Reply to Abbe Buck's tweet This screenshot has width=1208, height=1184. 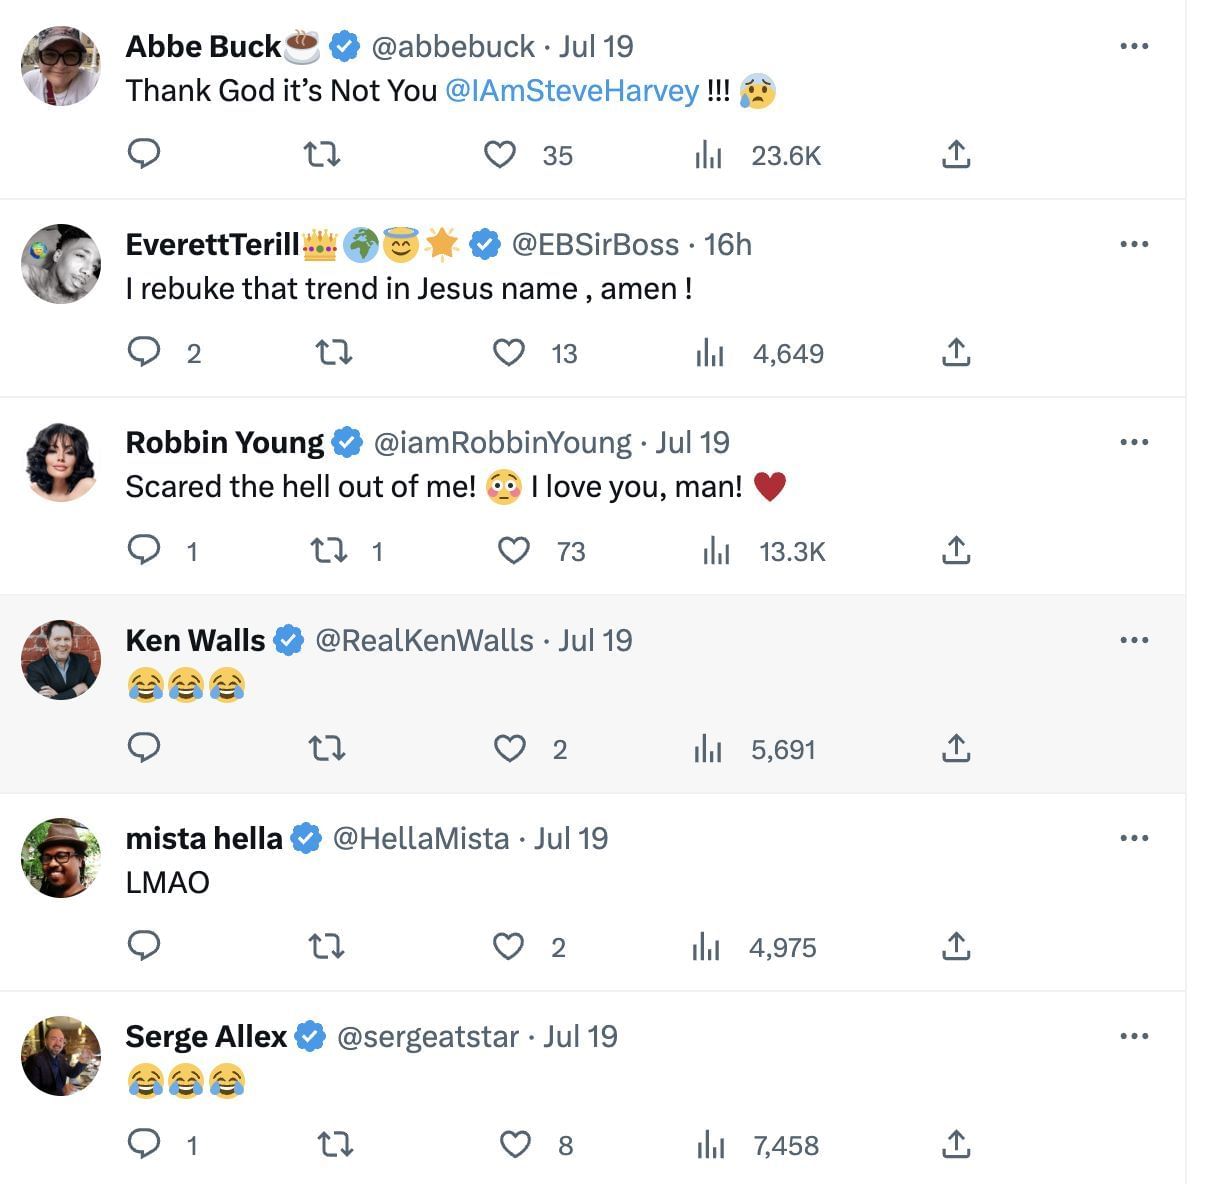tap(144, 154)
